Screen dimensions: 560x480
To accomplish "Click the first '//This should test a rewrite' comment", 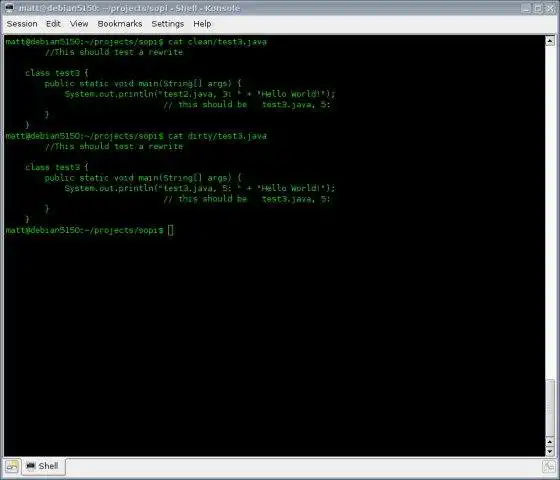I will [x=114, y=52].
